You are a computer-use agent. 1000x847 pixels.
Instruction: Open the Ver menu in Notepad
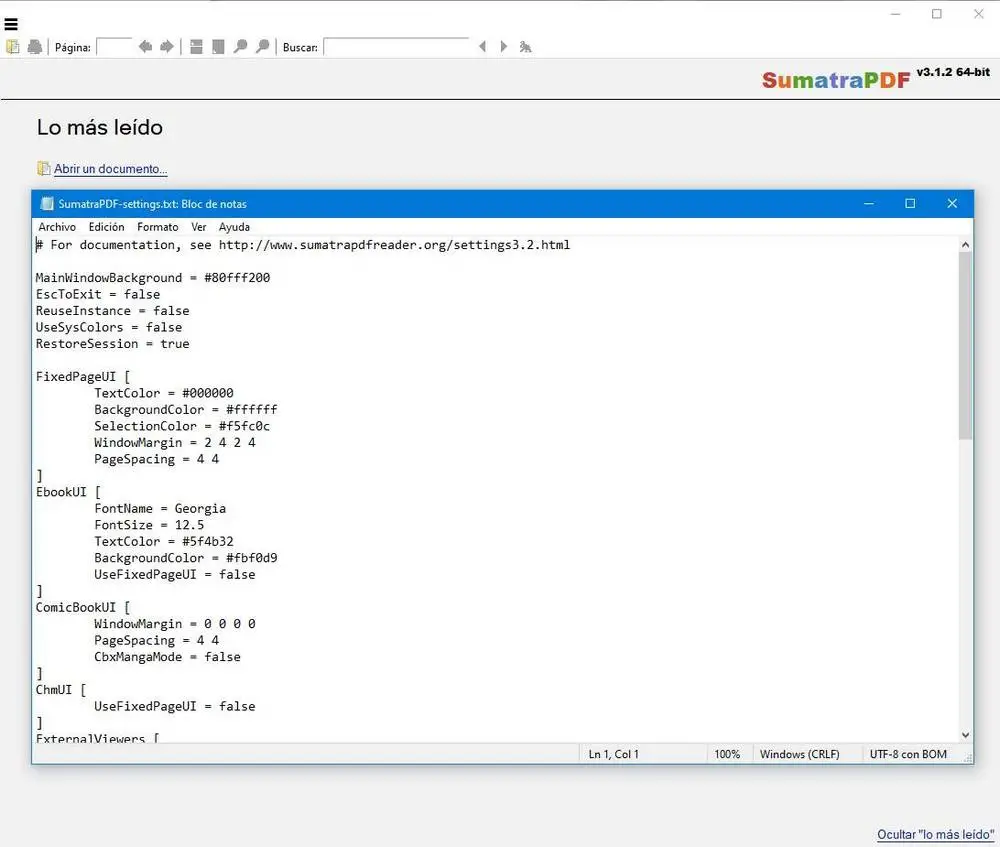pos(198,227)
